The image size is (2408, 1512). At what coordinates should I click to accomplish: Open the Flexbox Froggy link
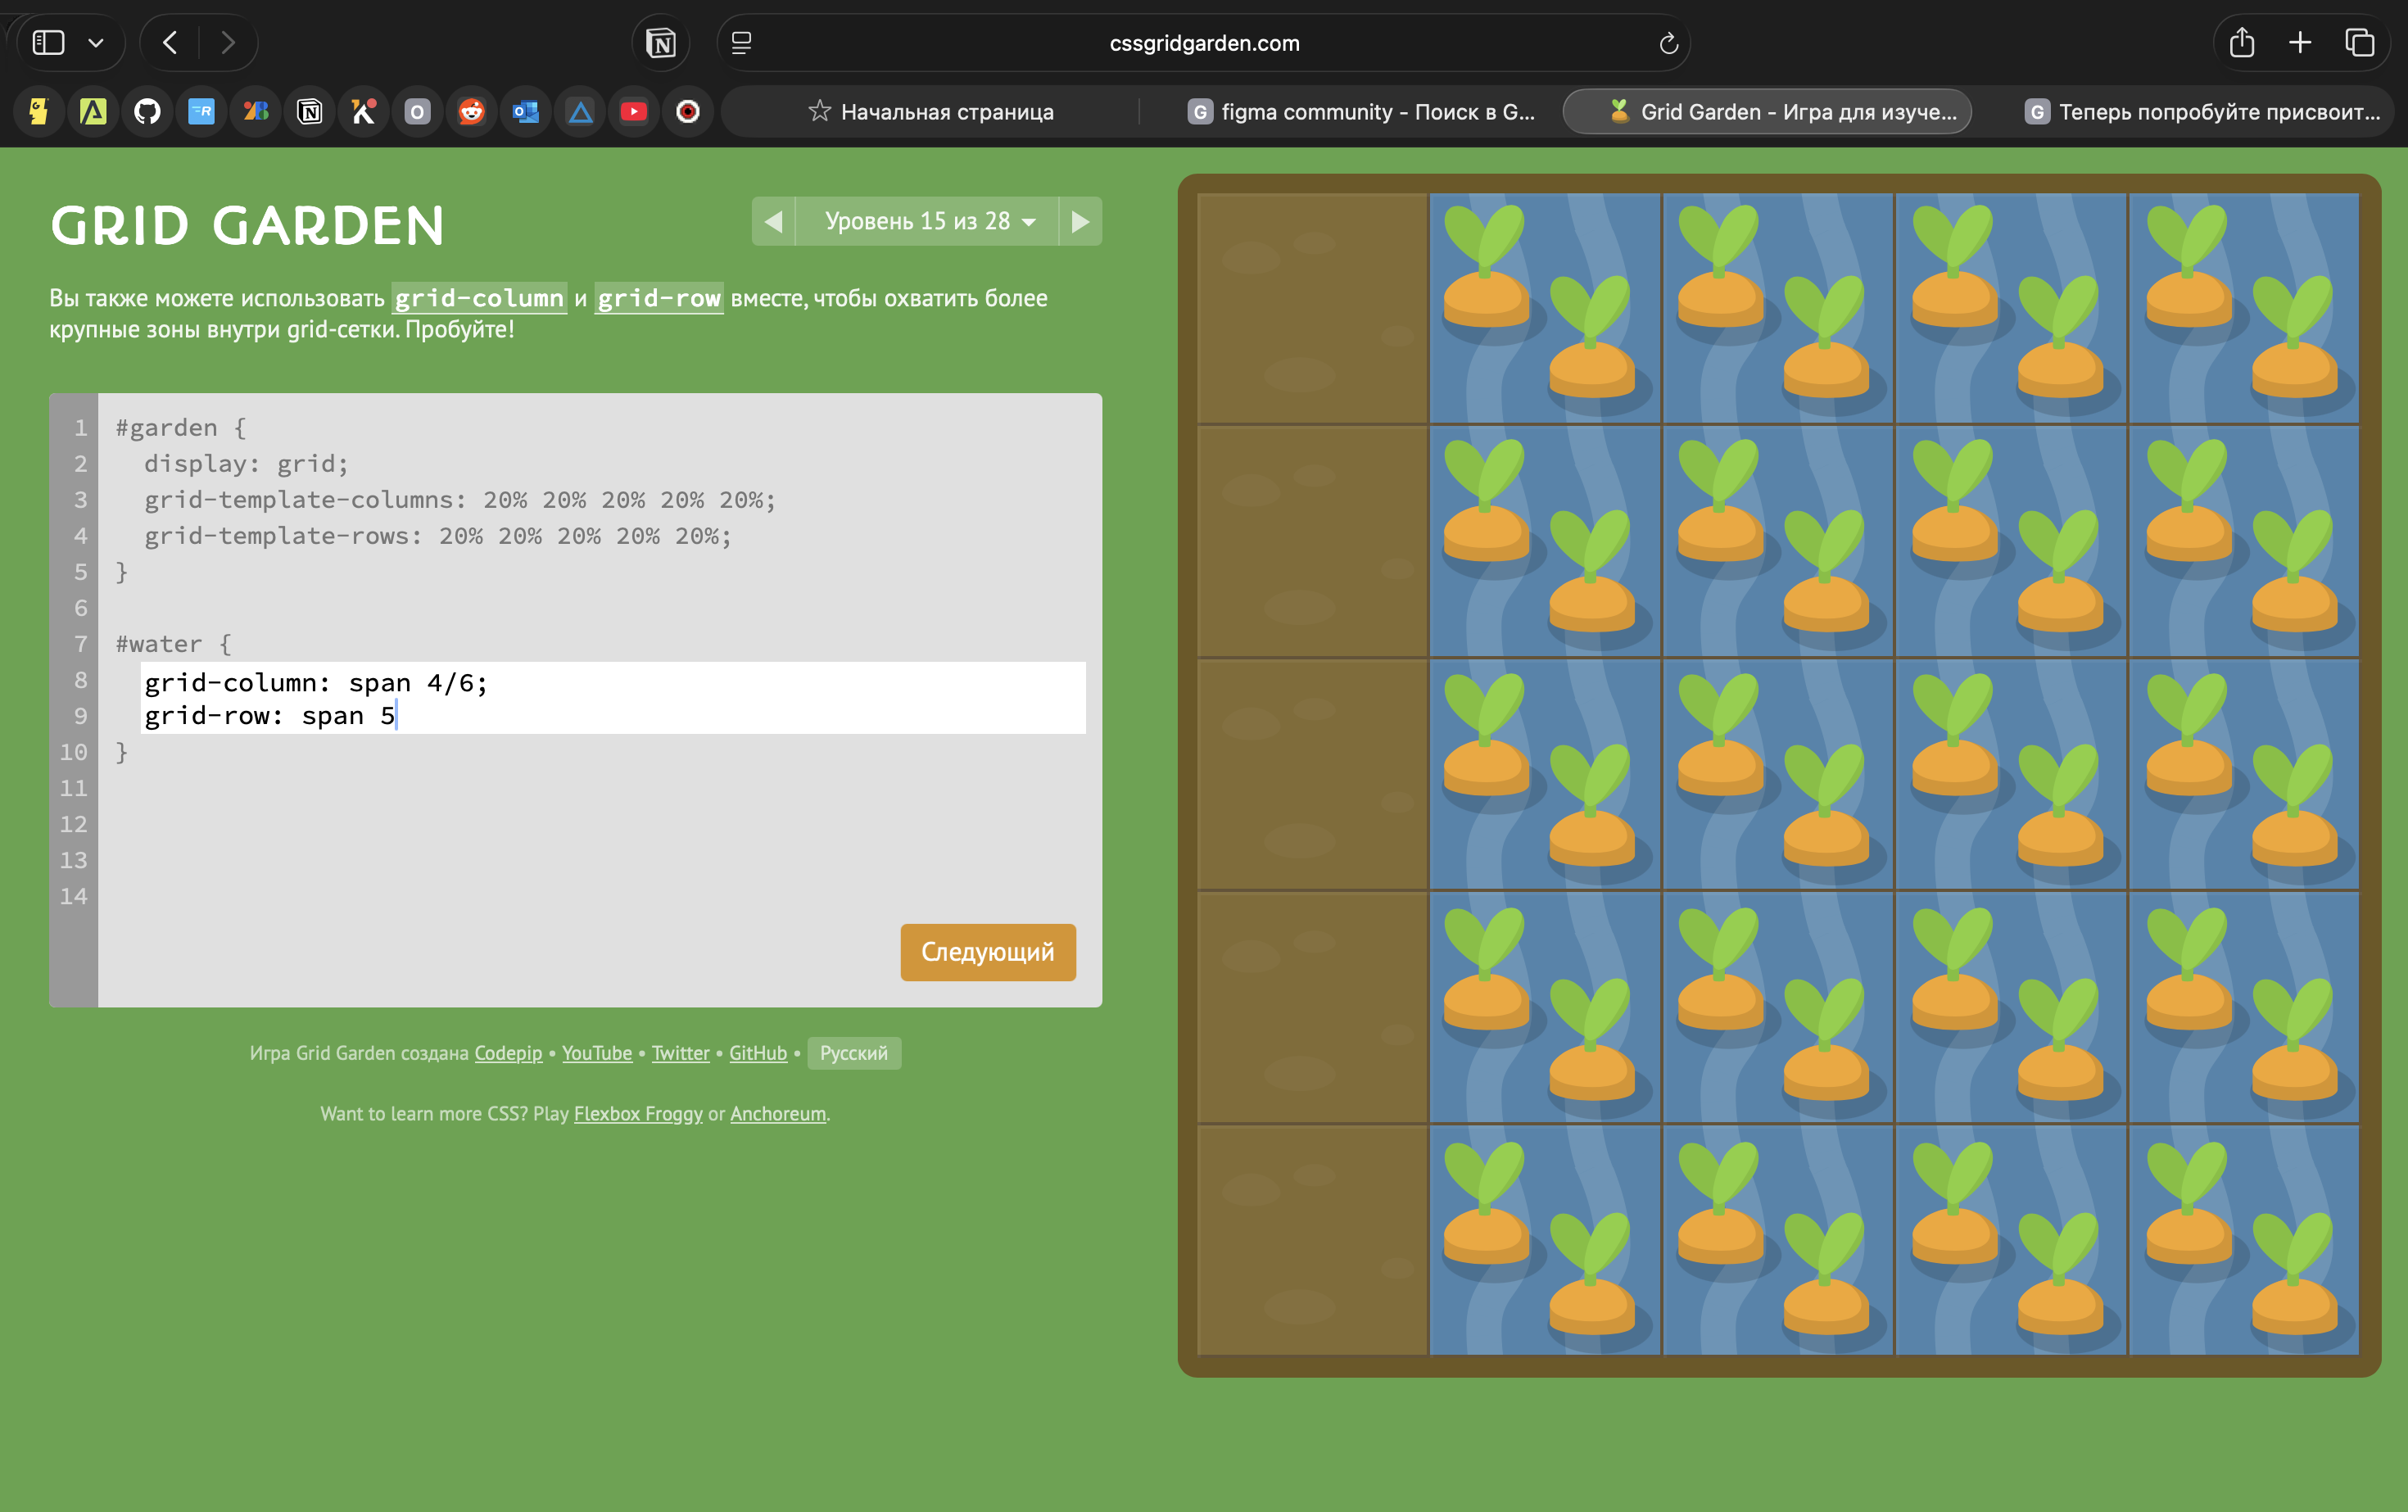point(638,1114)
